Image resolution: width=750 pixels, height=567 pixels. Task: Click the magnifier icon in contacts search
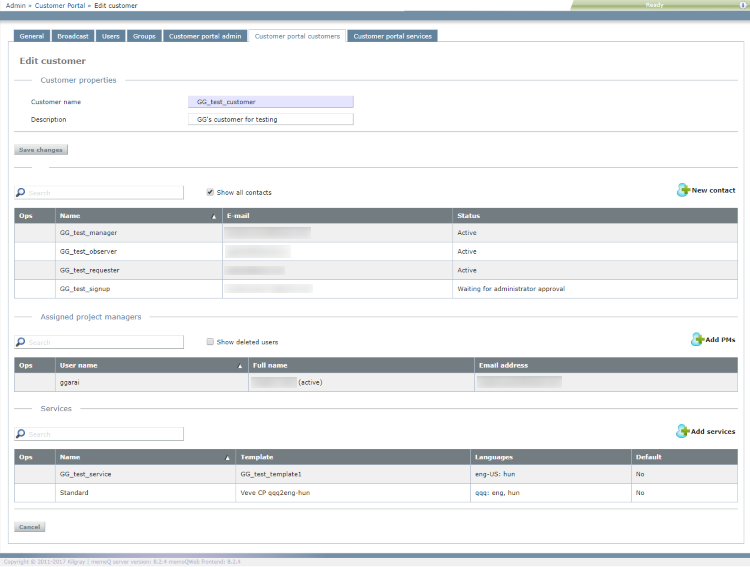click(21, 193)
